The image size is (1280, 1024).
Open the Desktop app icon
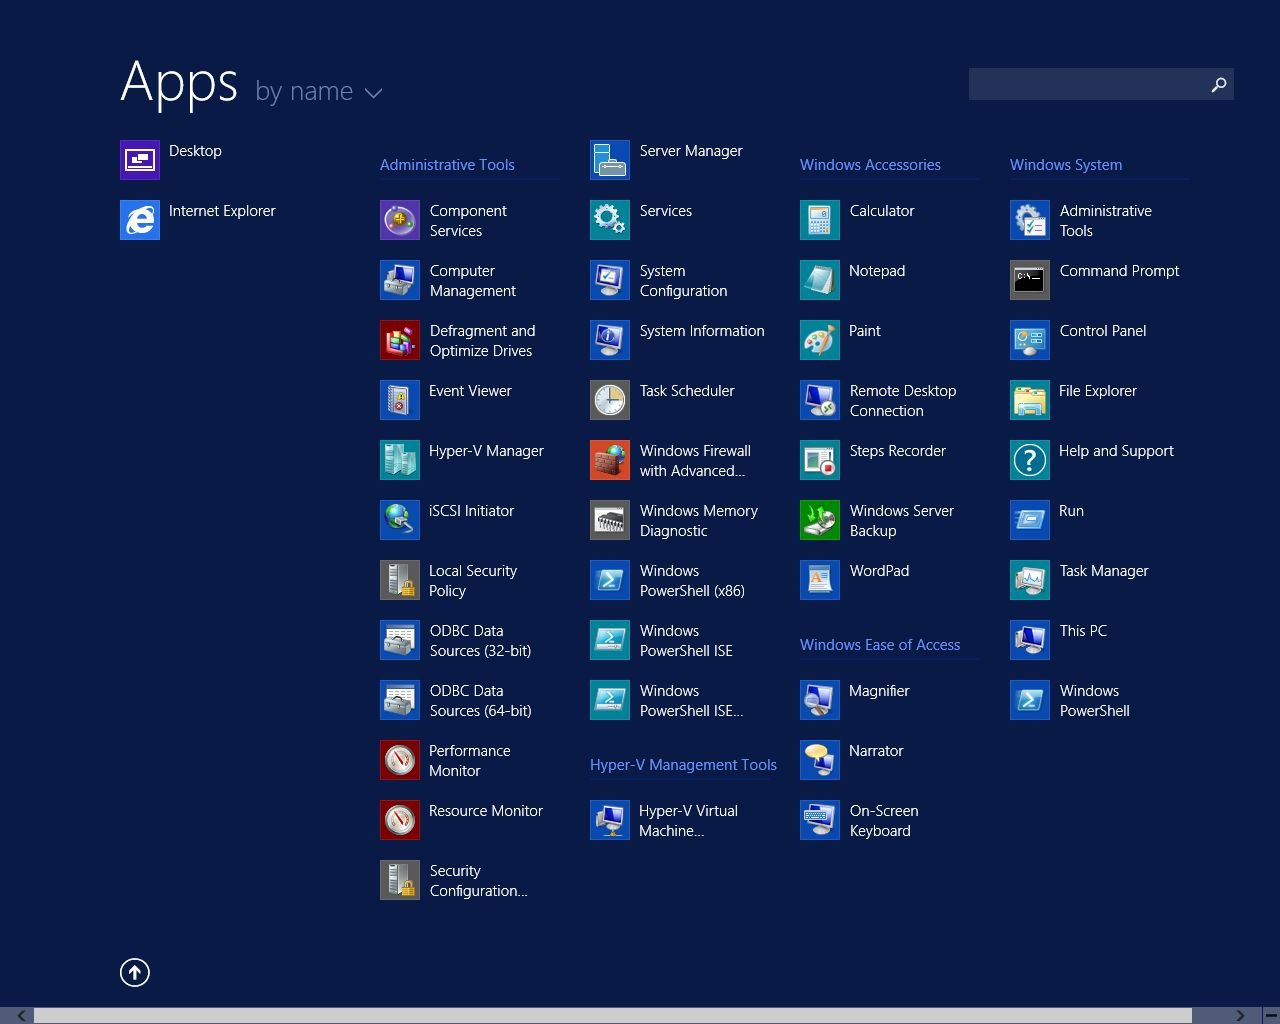[x=140, y=160]
